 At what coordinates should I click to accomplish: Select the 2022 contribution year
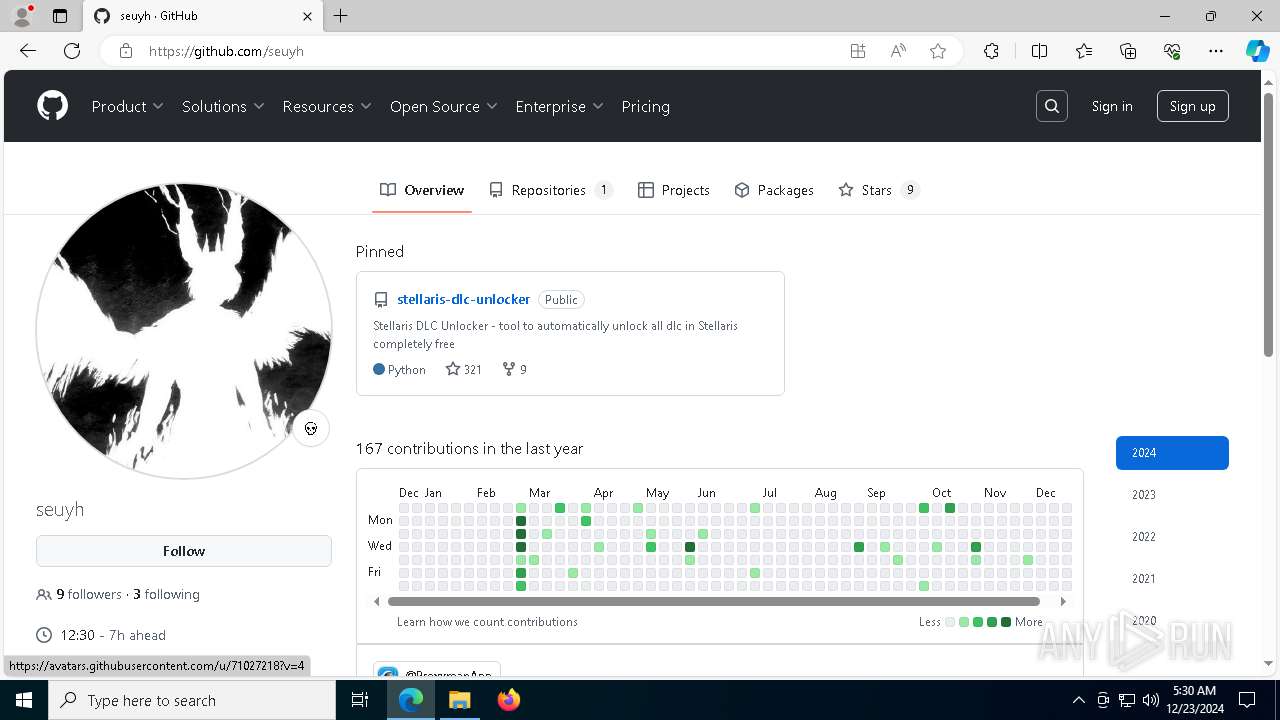[1172, 537]
